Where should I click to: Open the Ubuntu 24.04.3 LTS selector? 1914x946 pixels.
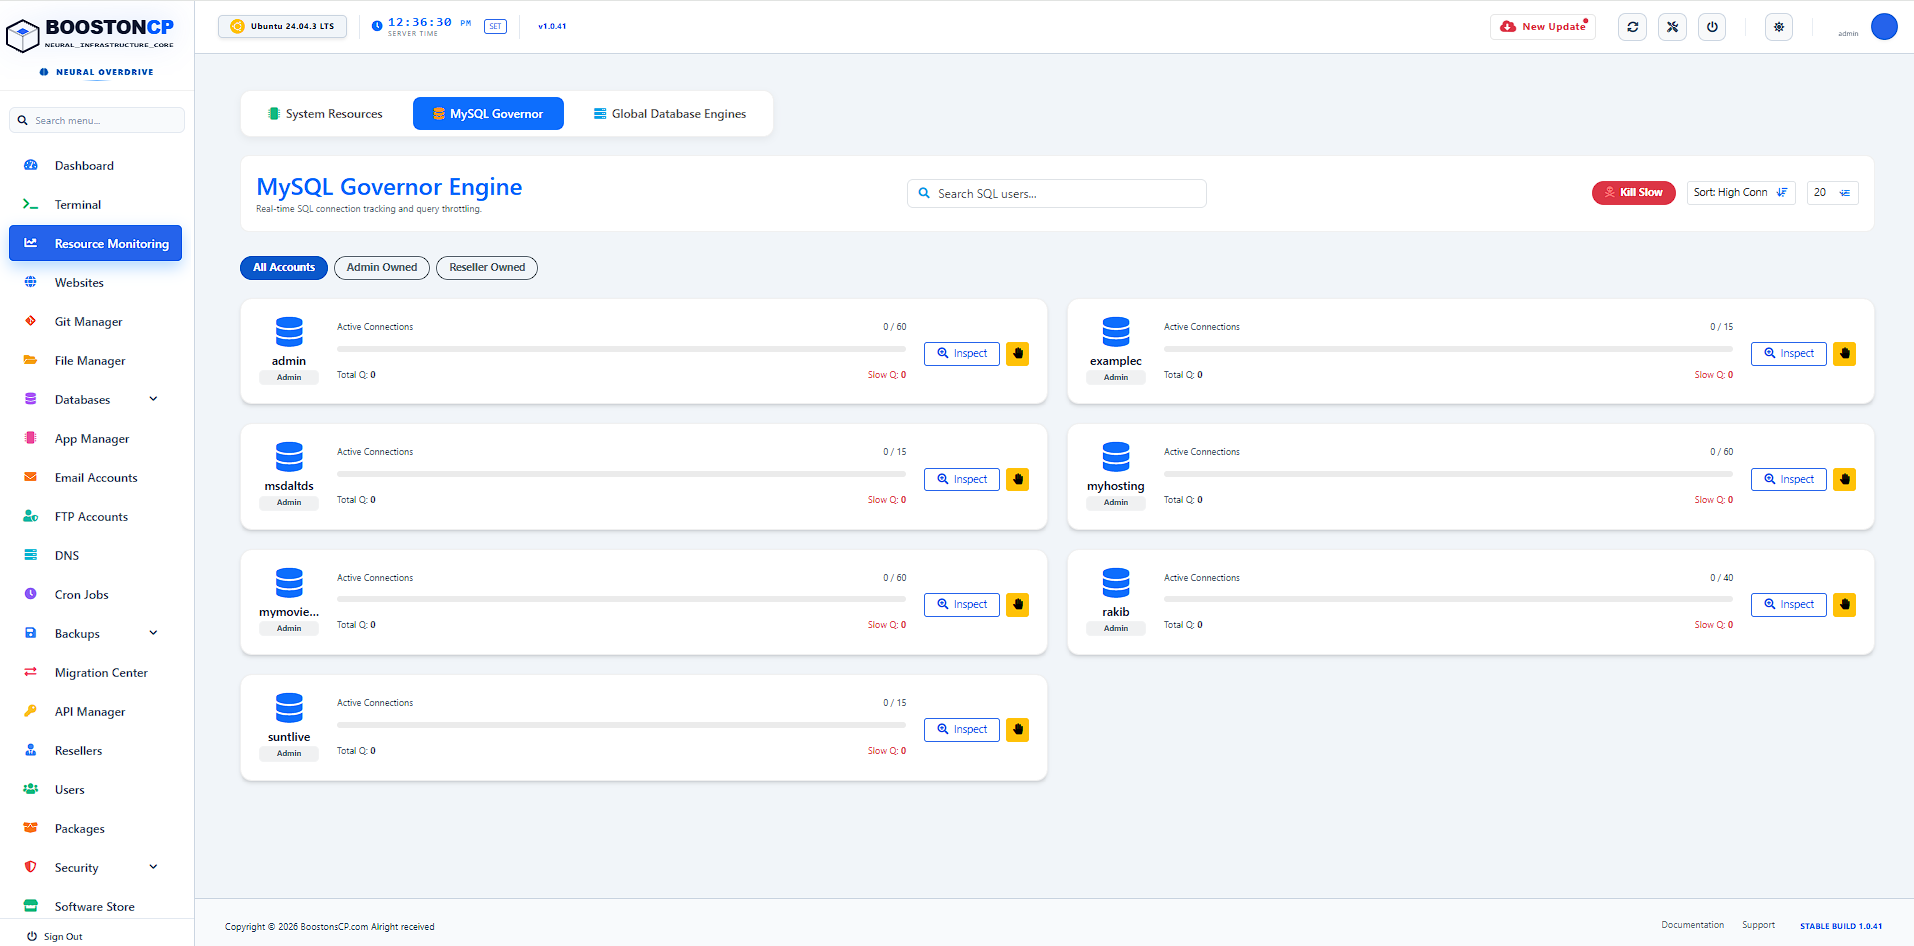coord(282,26)
